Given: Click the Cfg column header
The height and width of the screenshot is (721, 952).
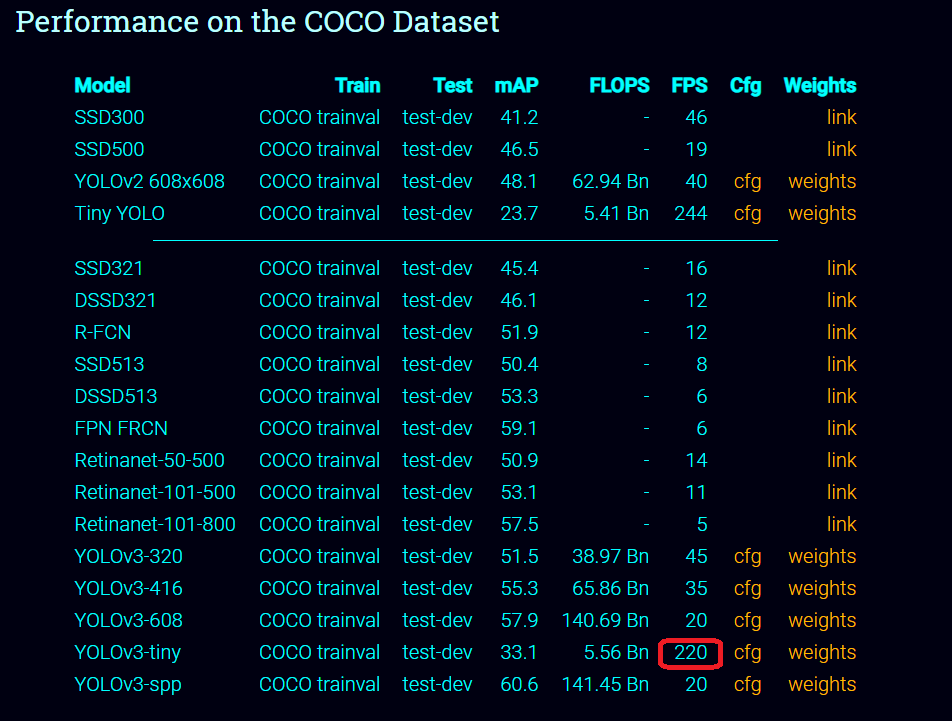Looking at the screenshot, I should pos(746,86).
